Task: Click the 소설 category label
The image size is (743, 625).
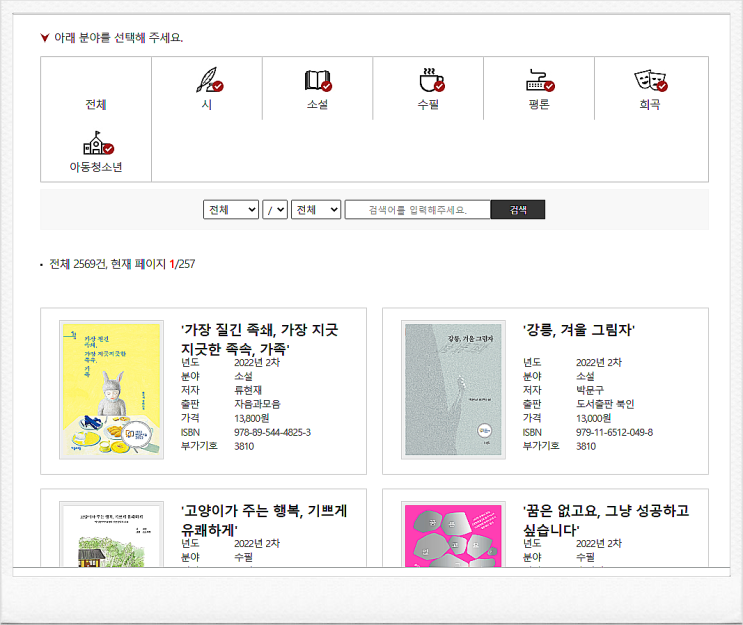Action: [317, 104]
